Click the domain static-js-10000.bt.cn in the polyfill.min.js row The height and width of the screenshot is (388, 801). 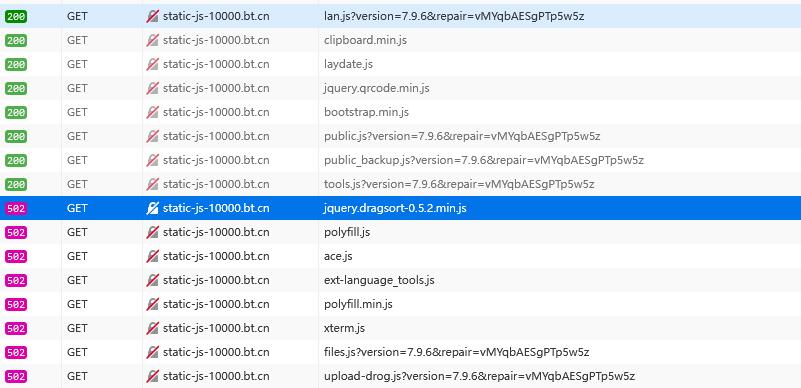click(x=216, y=304)
